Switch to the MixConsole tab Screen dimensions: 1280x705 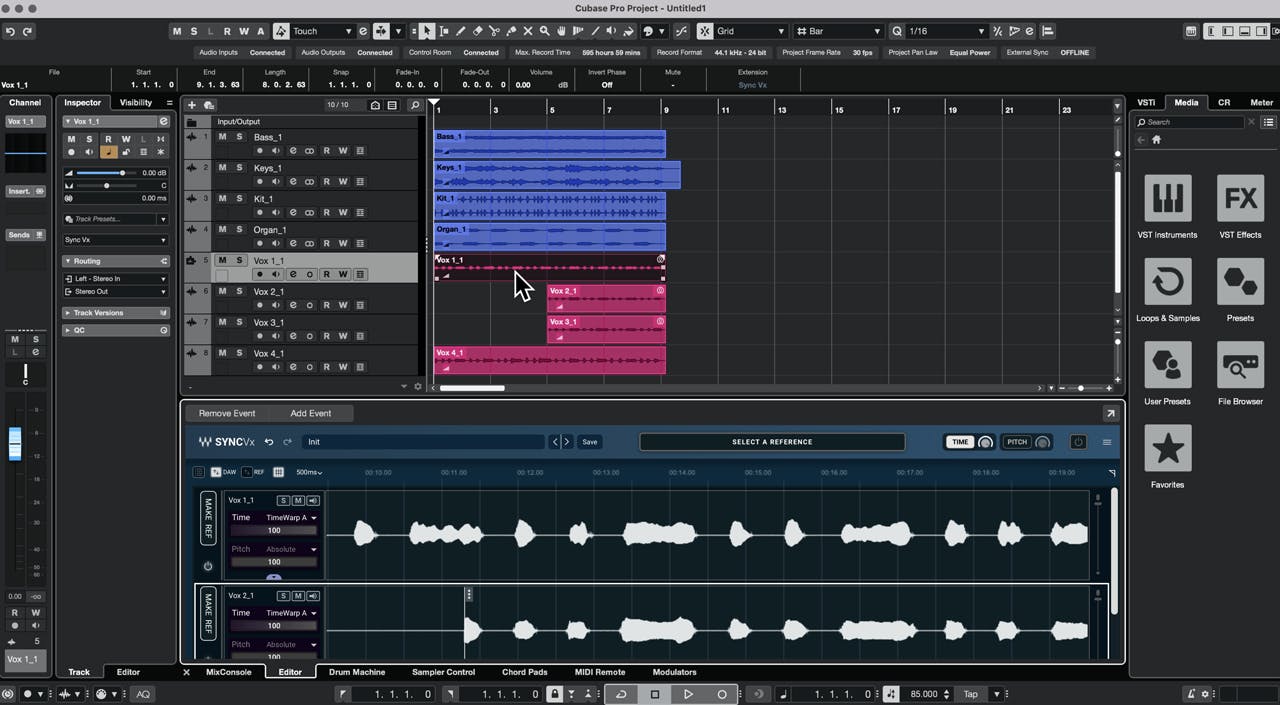(228, 672)
